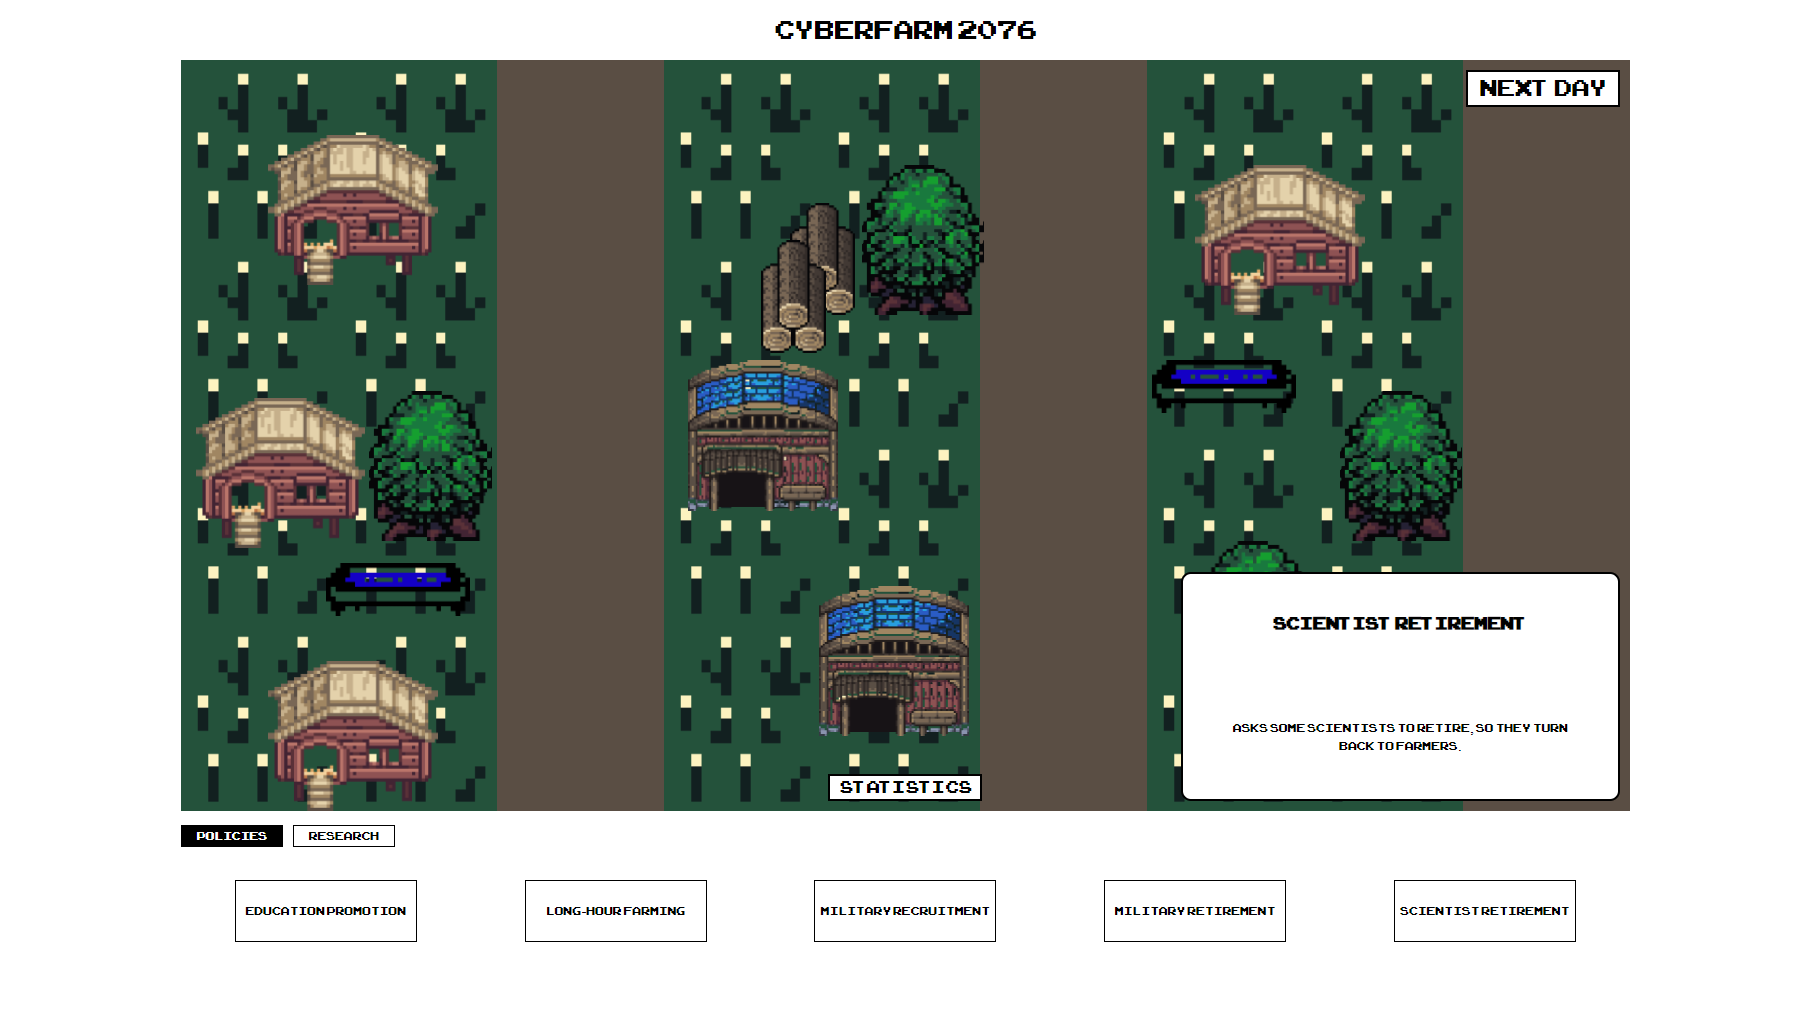1811x1014 pixels.
Task: Click the farmhouse in the right field
Action: pos(1280,240)
